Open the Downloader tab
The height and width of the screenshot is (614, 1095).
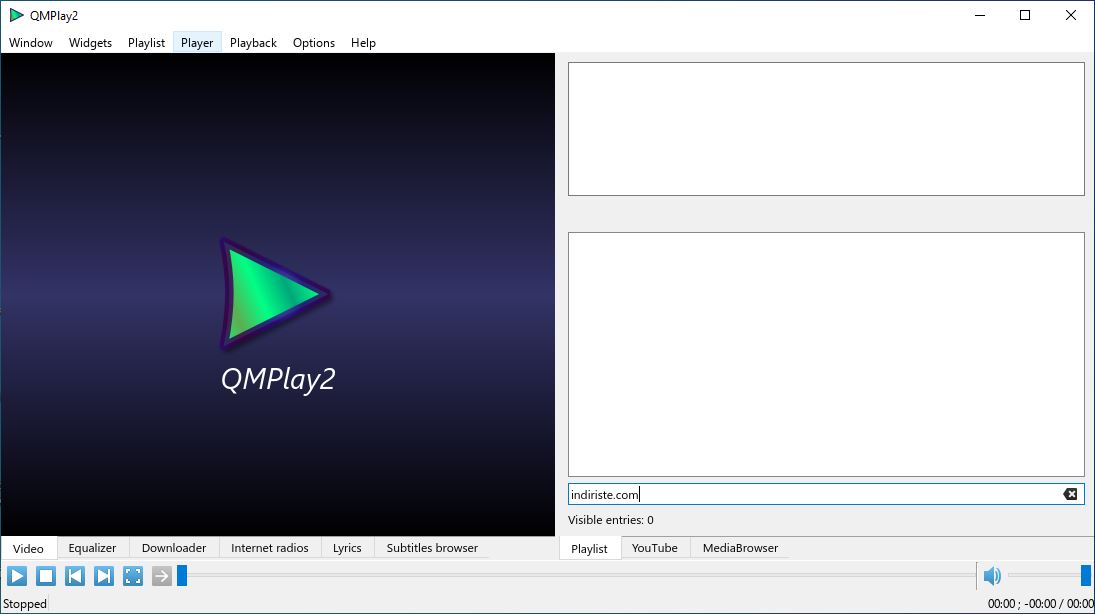click(x=174, y=548)
